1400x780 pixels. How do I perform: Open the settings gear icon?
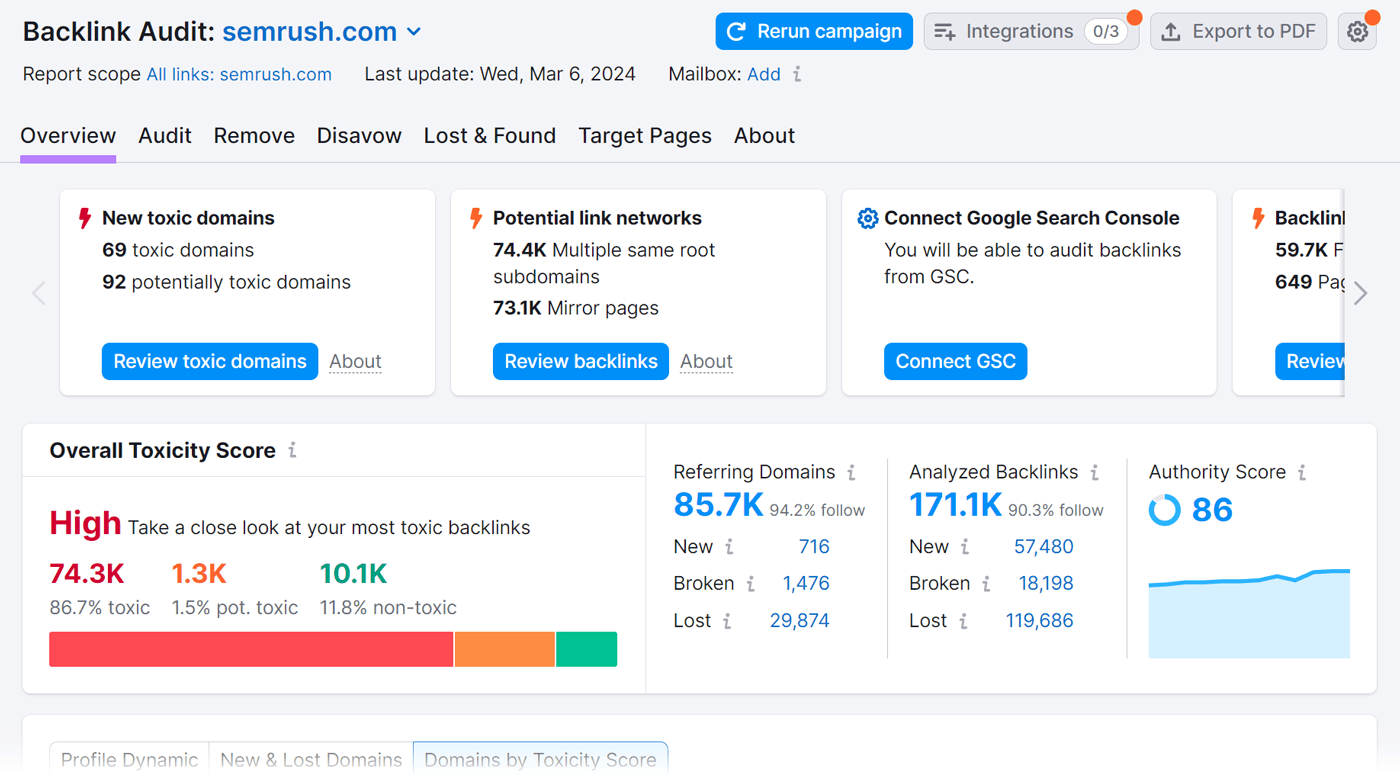coord(1357,31)
